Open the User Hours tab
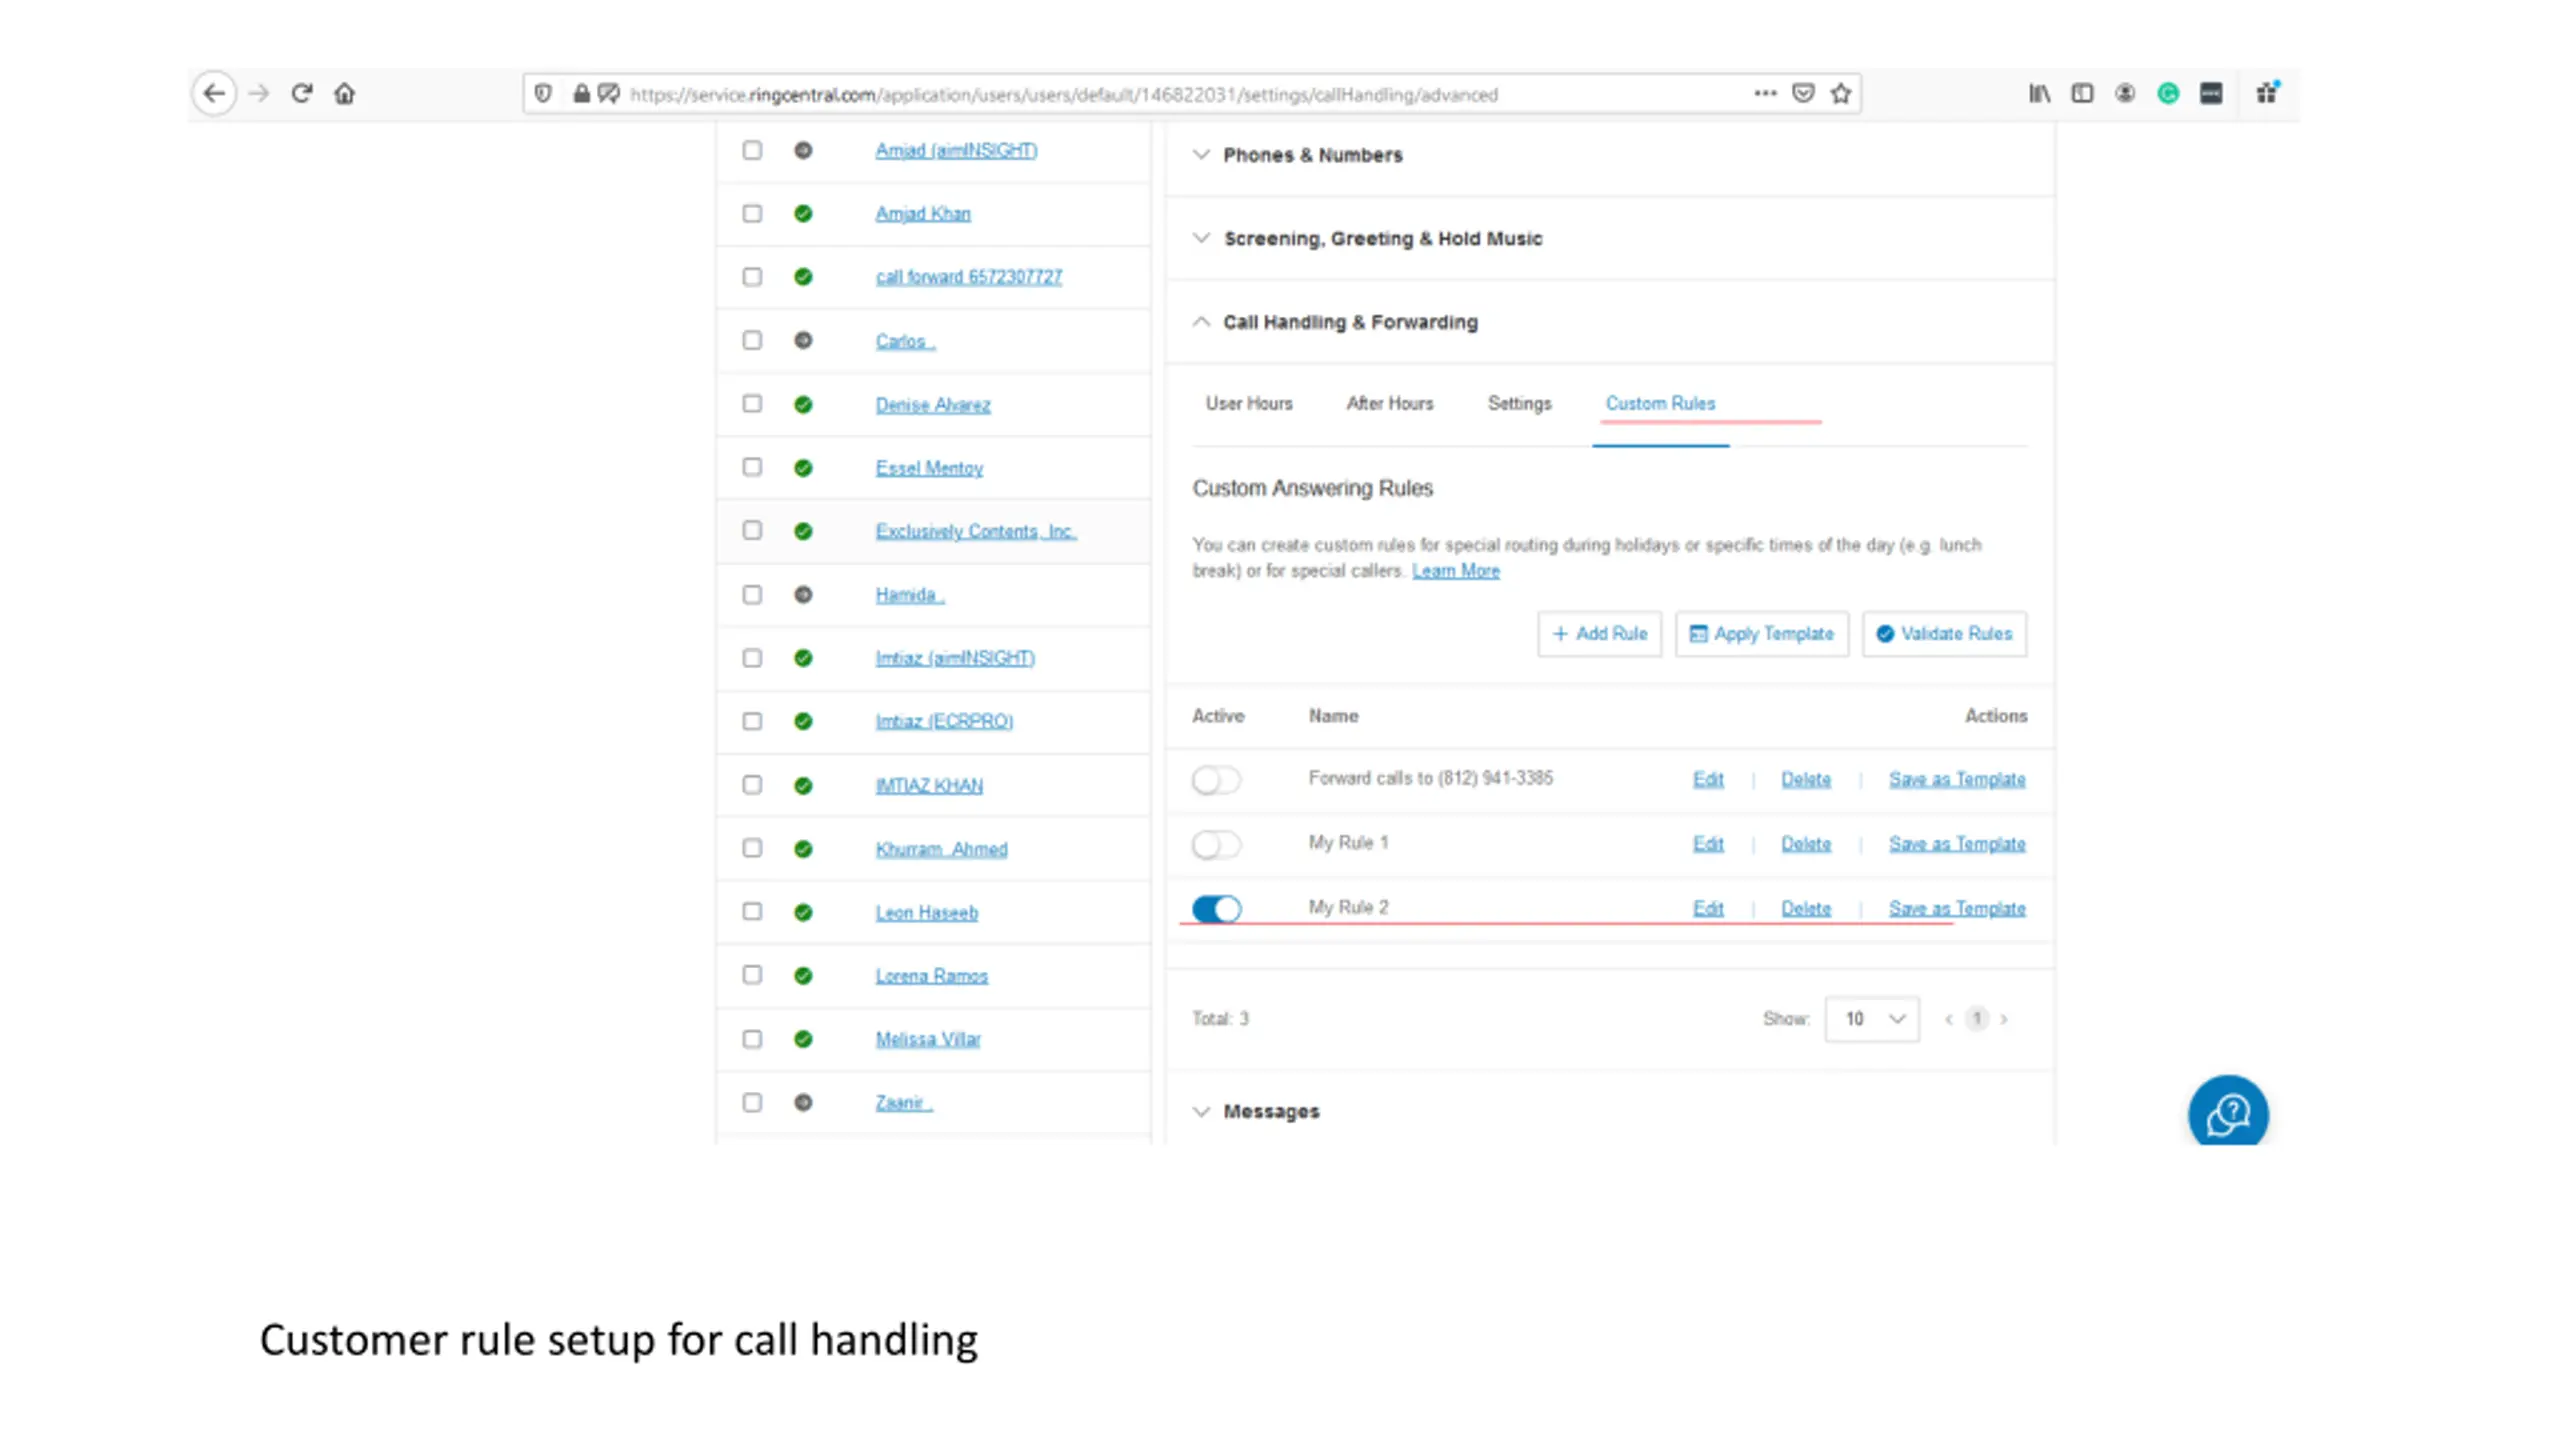 coord(1248,404)
